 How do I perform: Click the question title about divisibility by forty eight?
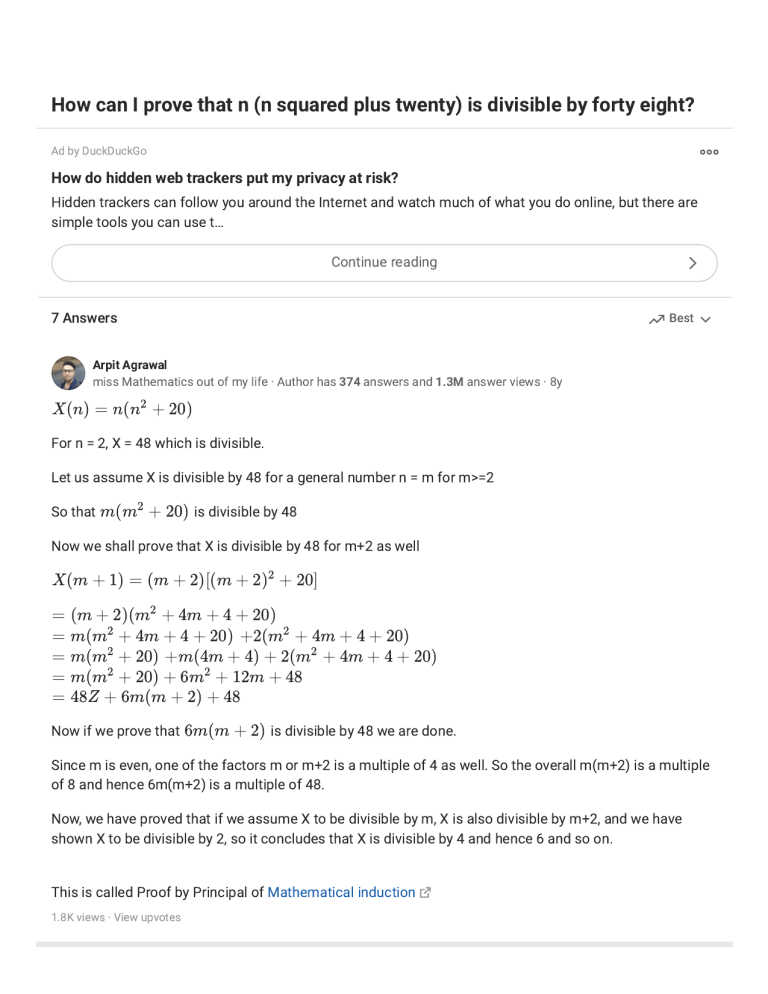(375, 104)
